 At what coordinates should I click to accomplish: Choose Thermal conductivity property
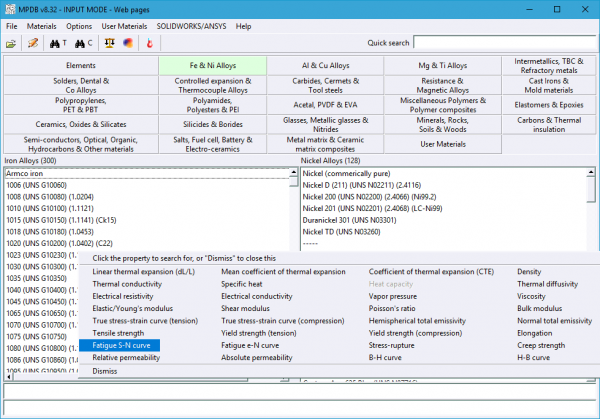pyautogui.click(x=127, y=284)
